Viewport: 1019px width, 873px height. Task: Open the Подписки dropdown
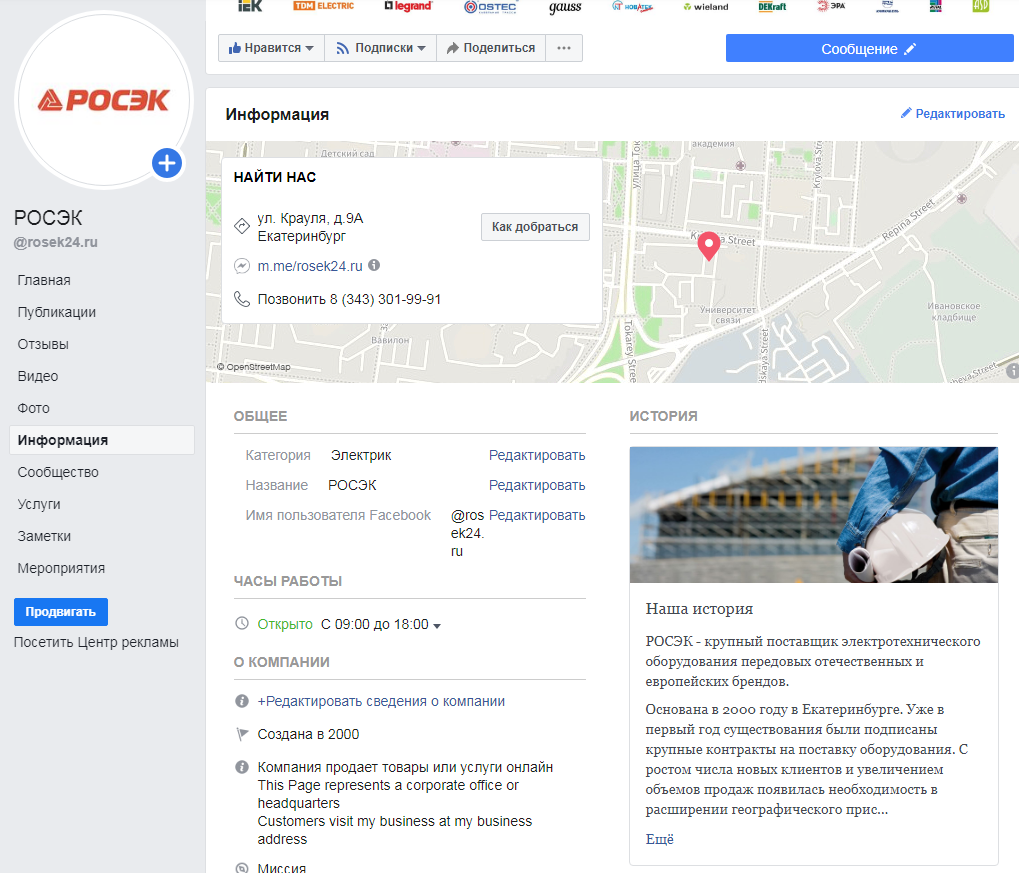click(380, 48)
